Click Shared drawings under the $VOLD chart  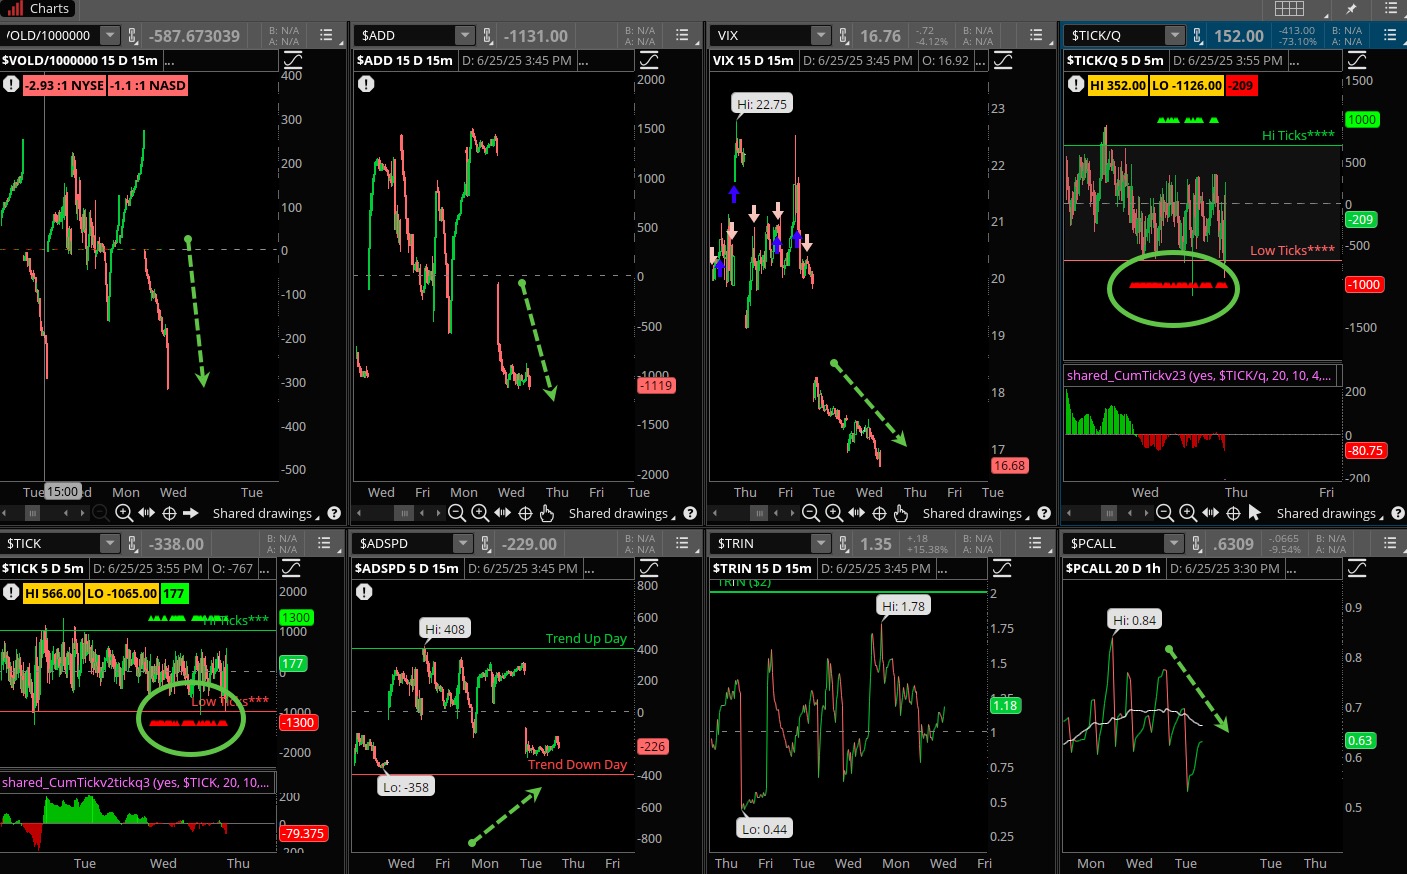pos(262,513)
